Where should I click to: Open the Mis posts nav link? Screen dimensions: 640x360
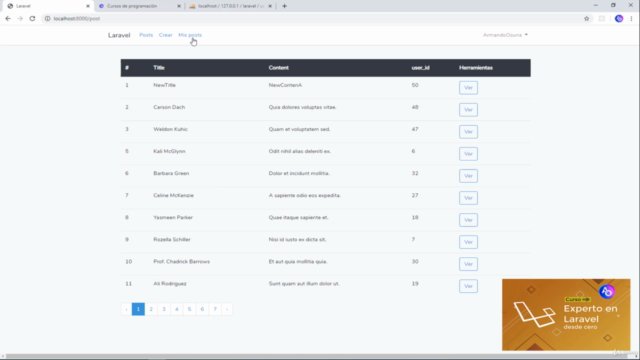click(190, 35)
